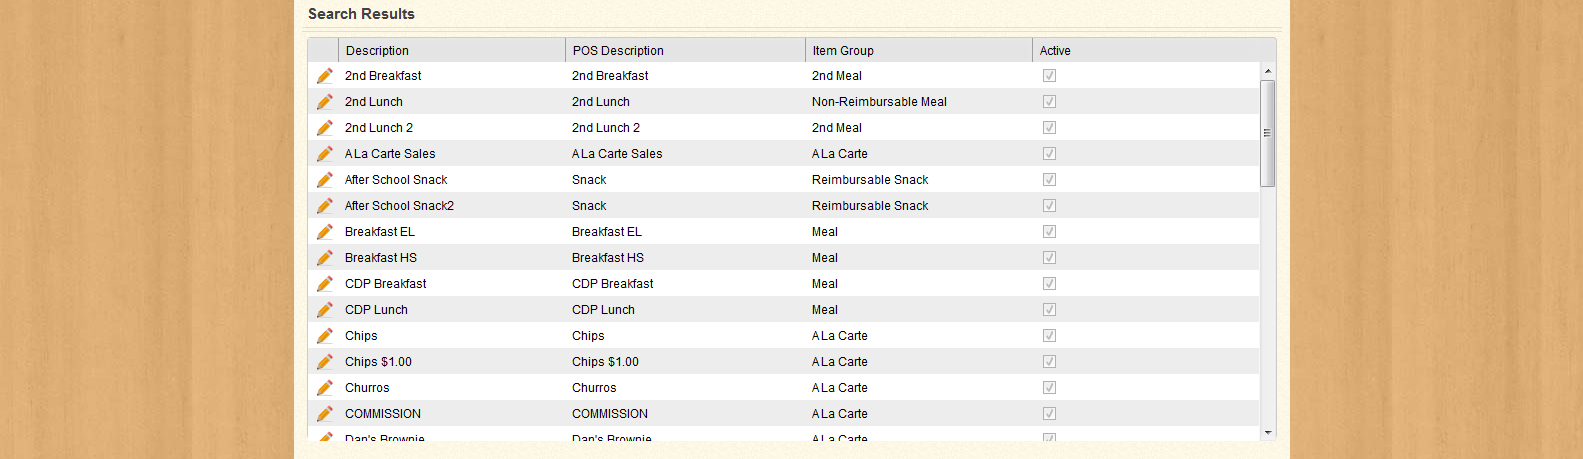1583x459 pixels.
Task: Click the scrollbar up arrow
Action: (1268, 71)
